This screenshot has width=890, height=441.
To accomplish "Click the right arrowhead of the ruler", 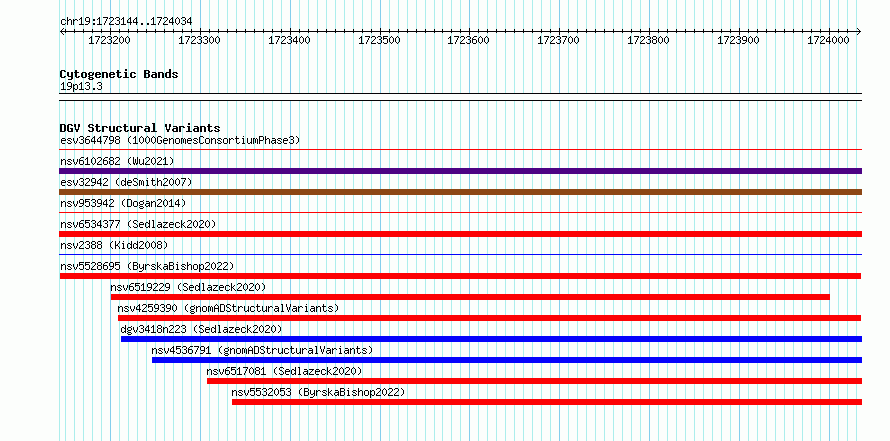I will 859,31.
